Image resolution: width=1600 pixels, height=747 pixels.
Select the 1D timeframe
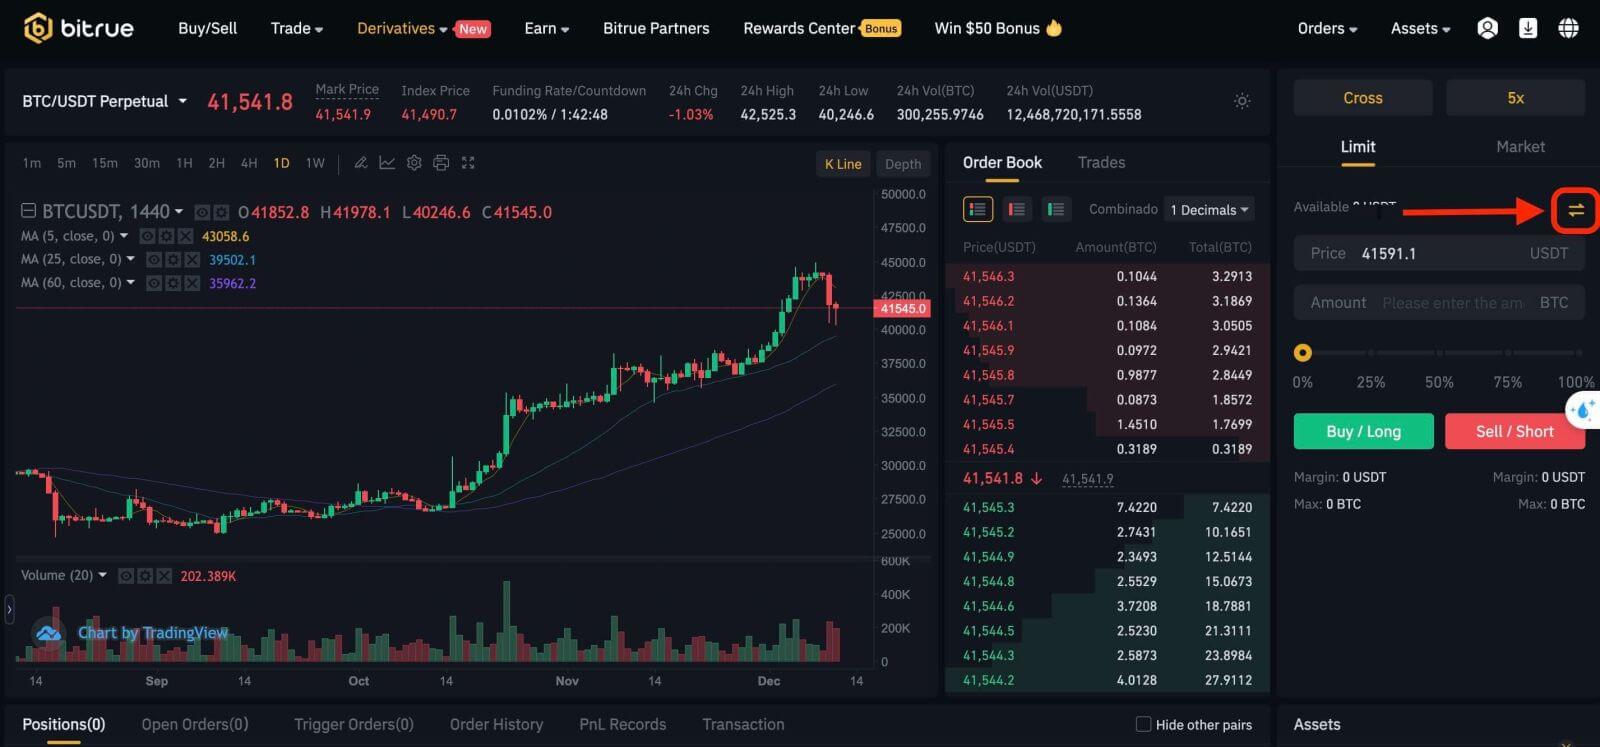(x=282, y=163)
